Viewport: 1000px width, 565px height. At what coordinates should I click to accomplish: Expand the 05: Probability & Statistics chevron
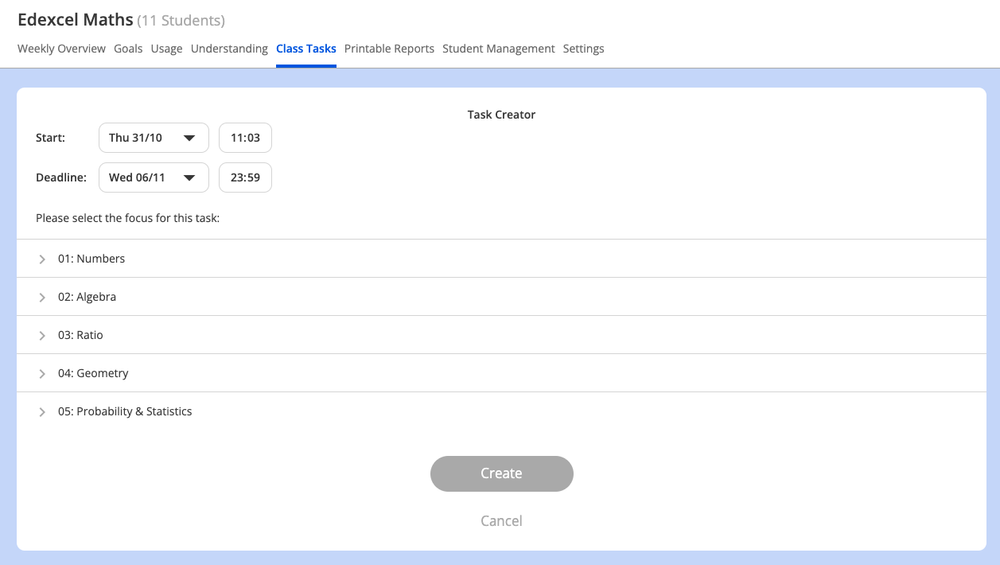click(x=42, y=412)
